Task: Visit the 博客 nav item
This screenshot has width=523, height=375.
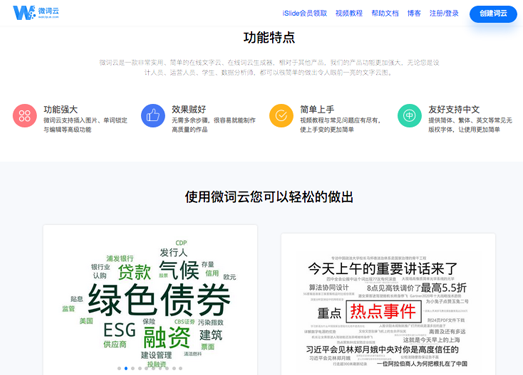Action: [x=414, y=13]
